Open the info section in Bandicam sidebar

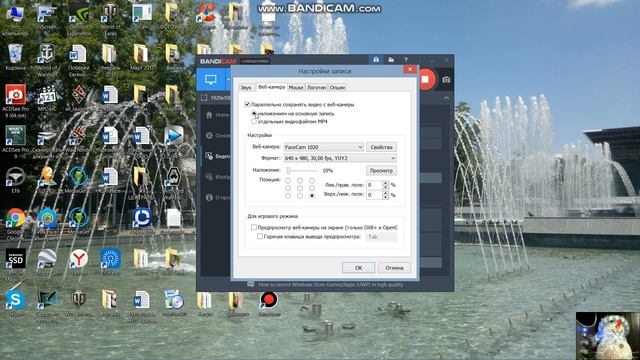pyautogui.click(x=218, y=198)
